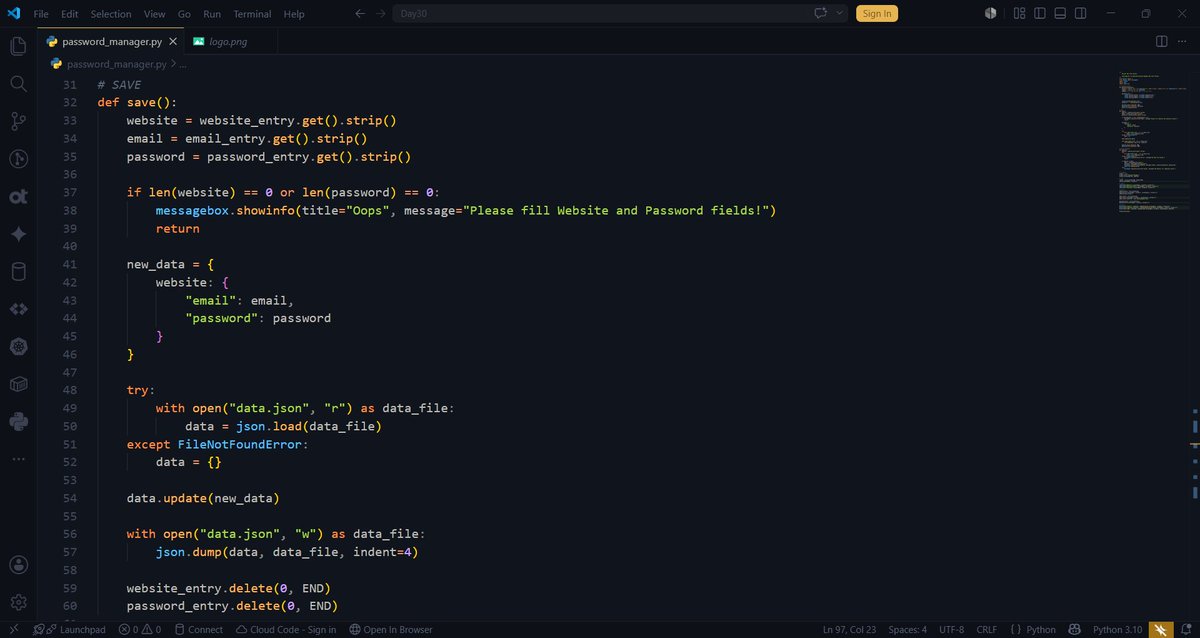The image size is (1200, 638).
Task: Open the Manage gear icon
Action: point(18,602)
